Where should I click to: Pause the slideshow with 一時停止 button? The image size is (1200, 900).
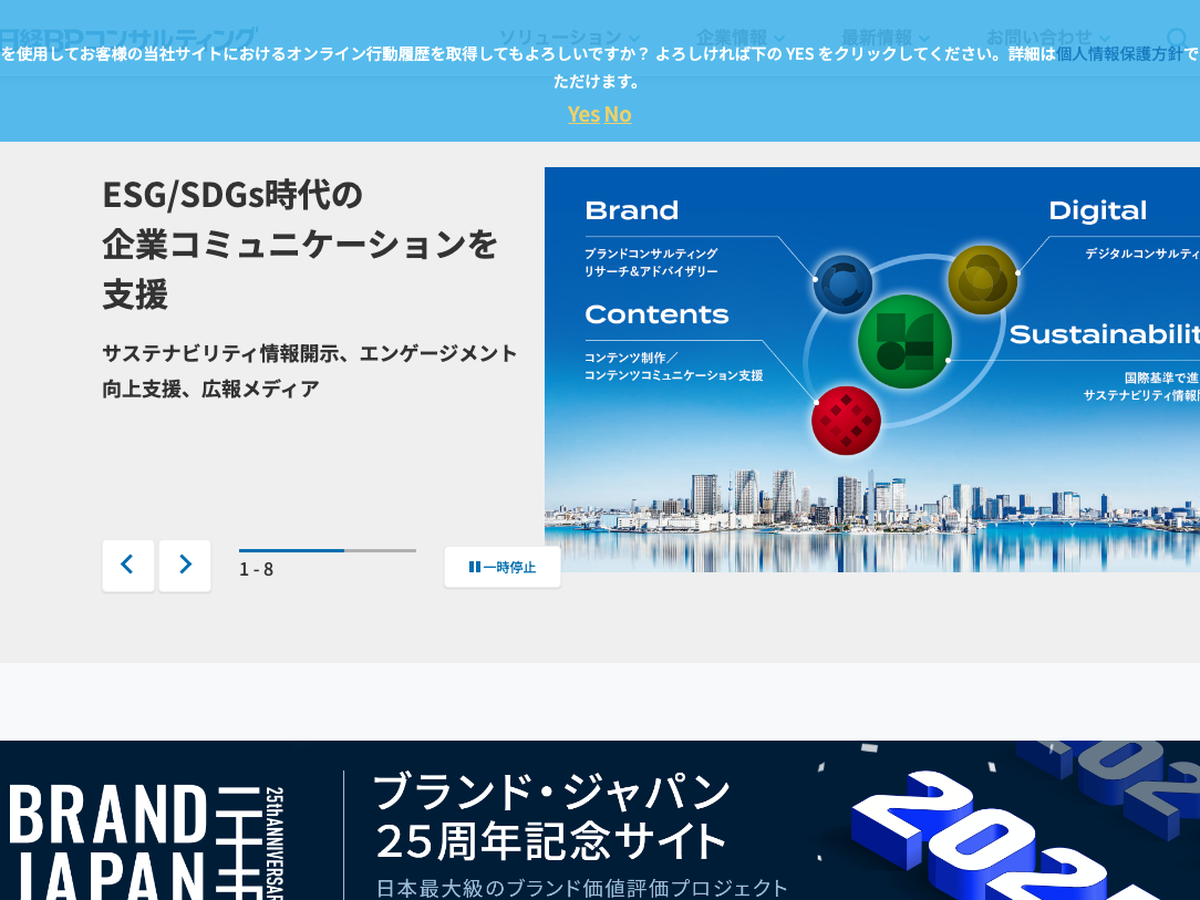point(502,567)
